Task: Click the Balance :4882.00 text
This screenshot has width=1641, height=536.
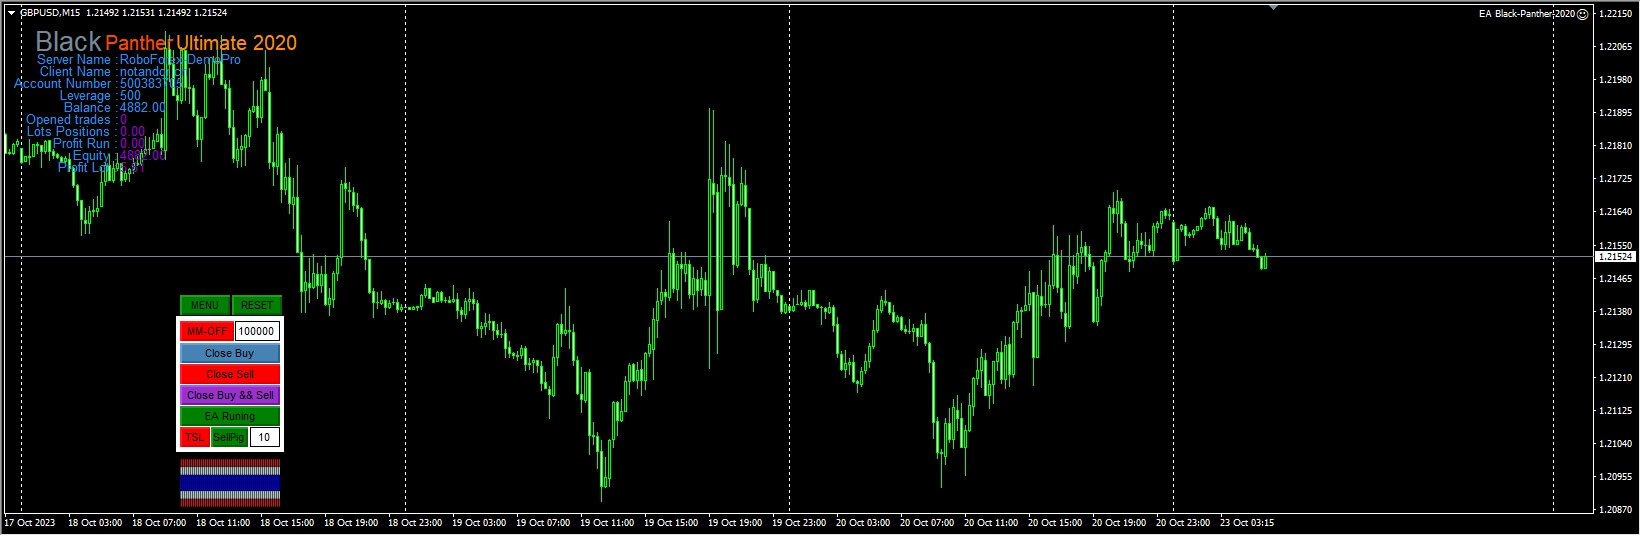Action: [115, 108]
